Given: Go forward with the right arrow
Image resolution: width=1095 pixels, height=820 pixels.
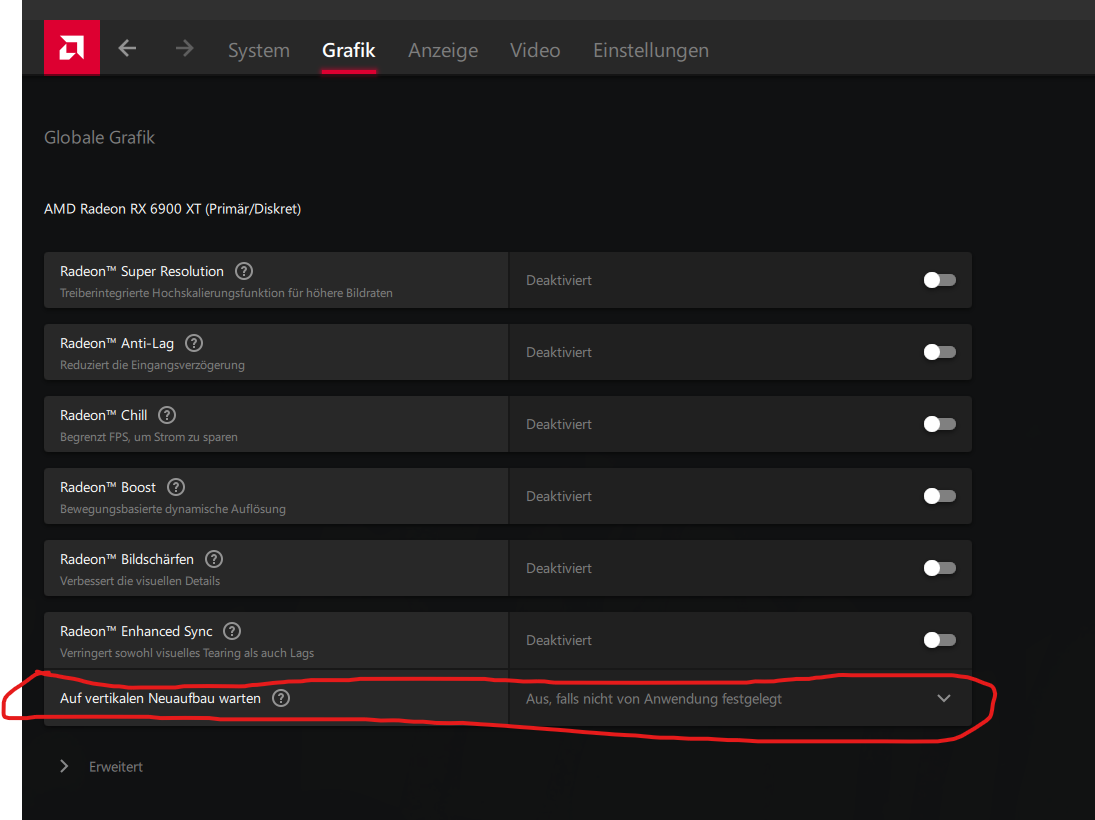Looking at the screenshot, I should click(184, 48).
